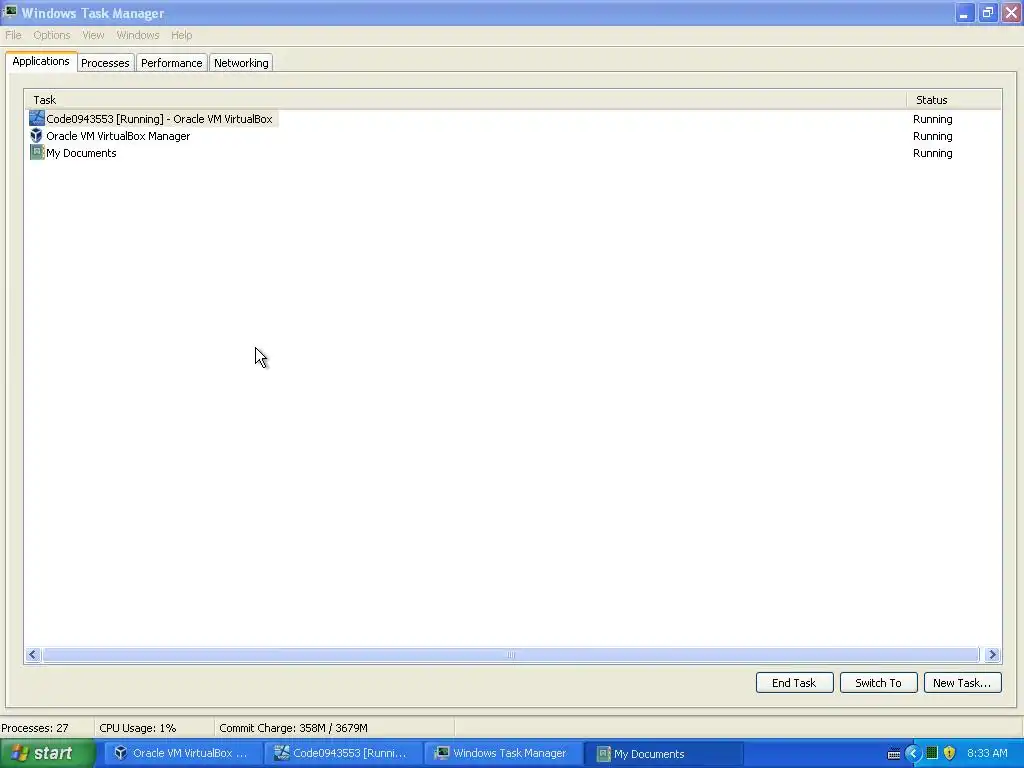Open Oracle VM VirtualBox taskbar button
Image resolution: width=1024 pixels, height=768 pixels.
pos(183,754)
